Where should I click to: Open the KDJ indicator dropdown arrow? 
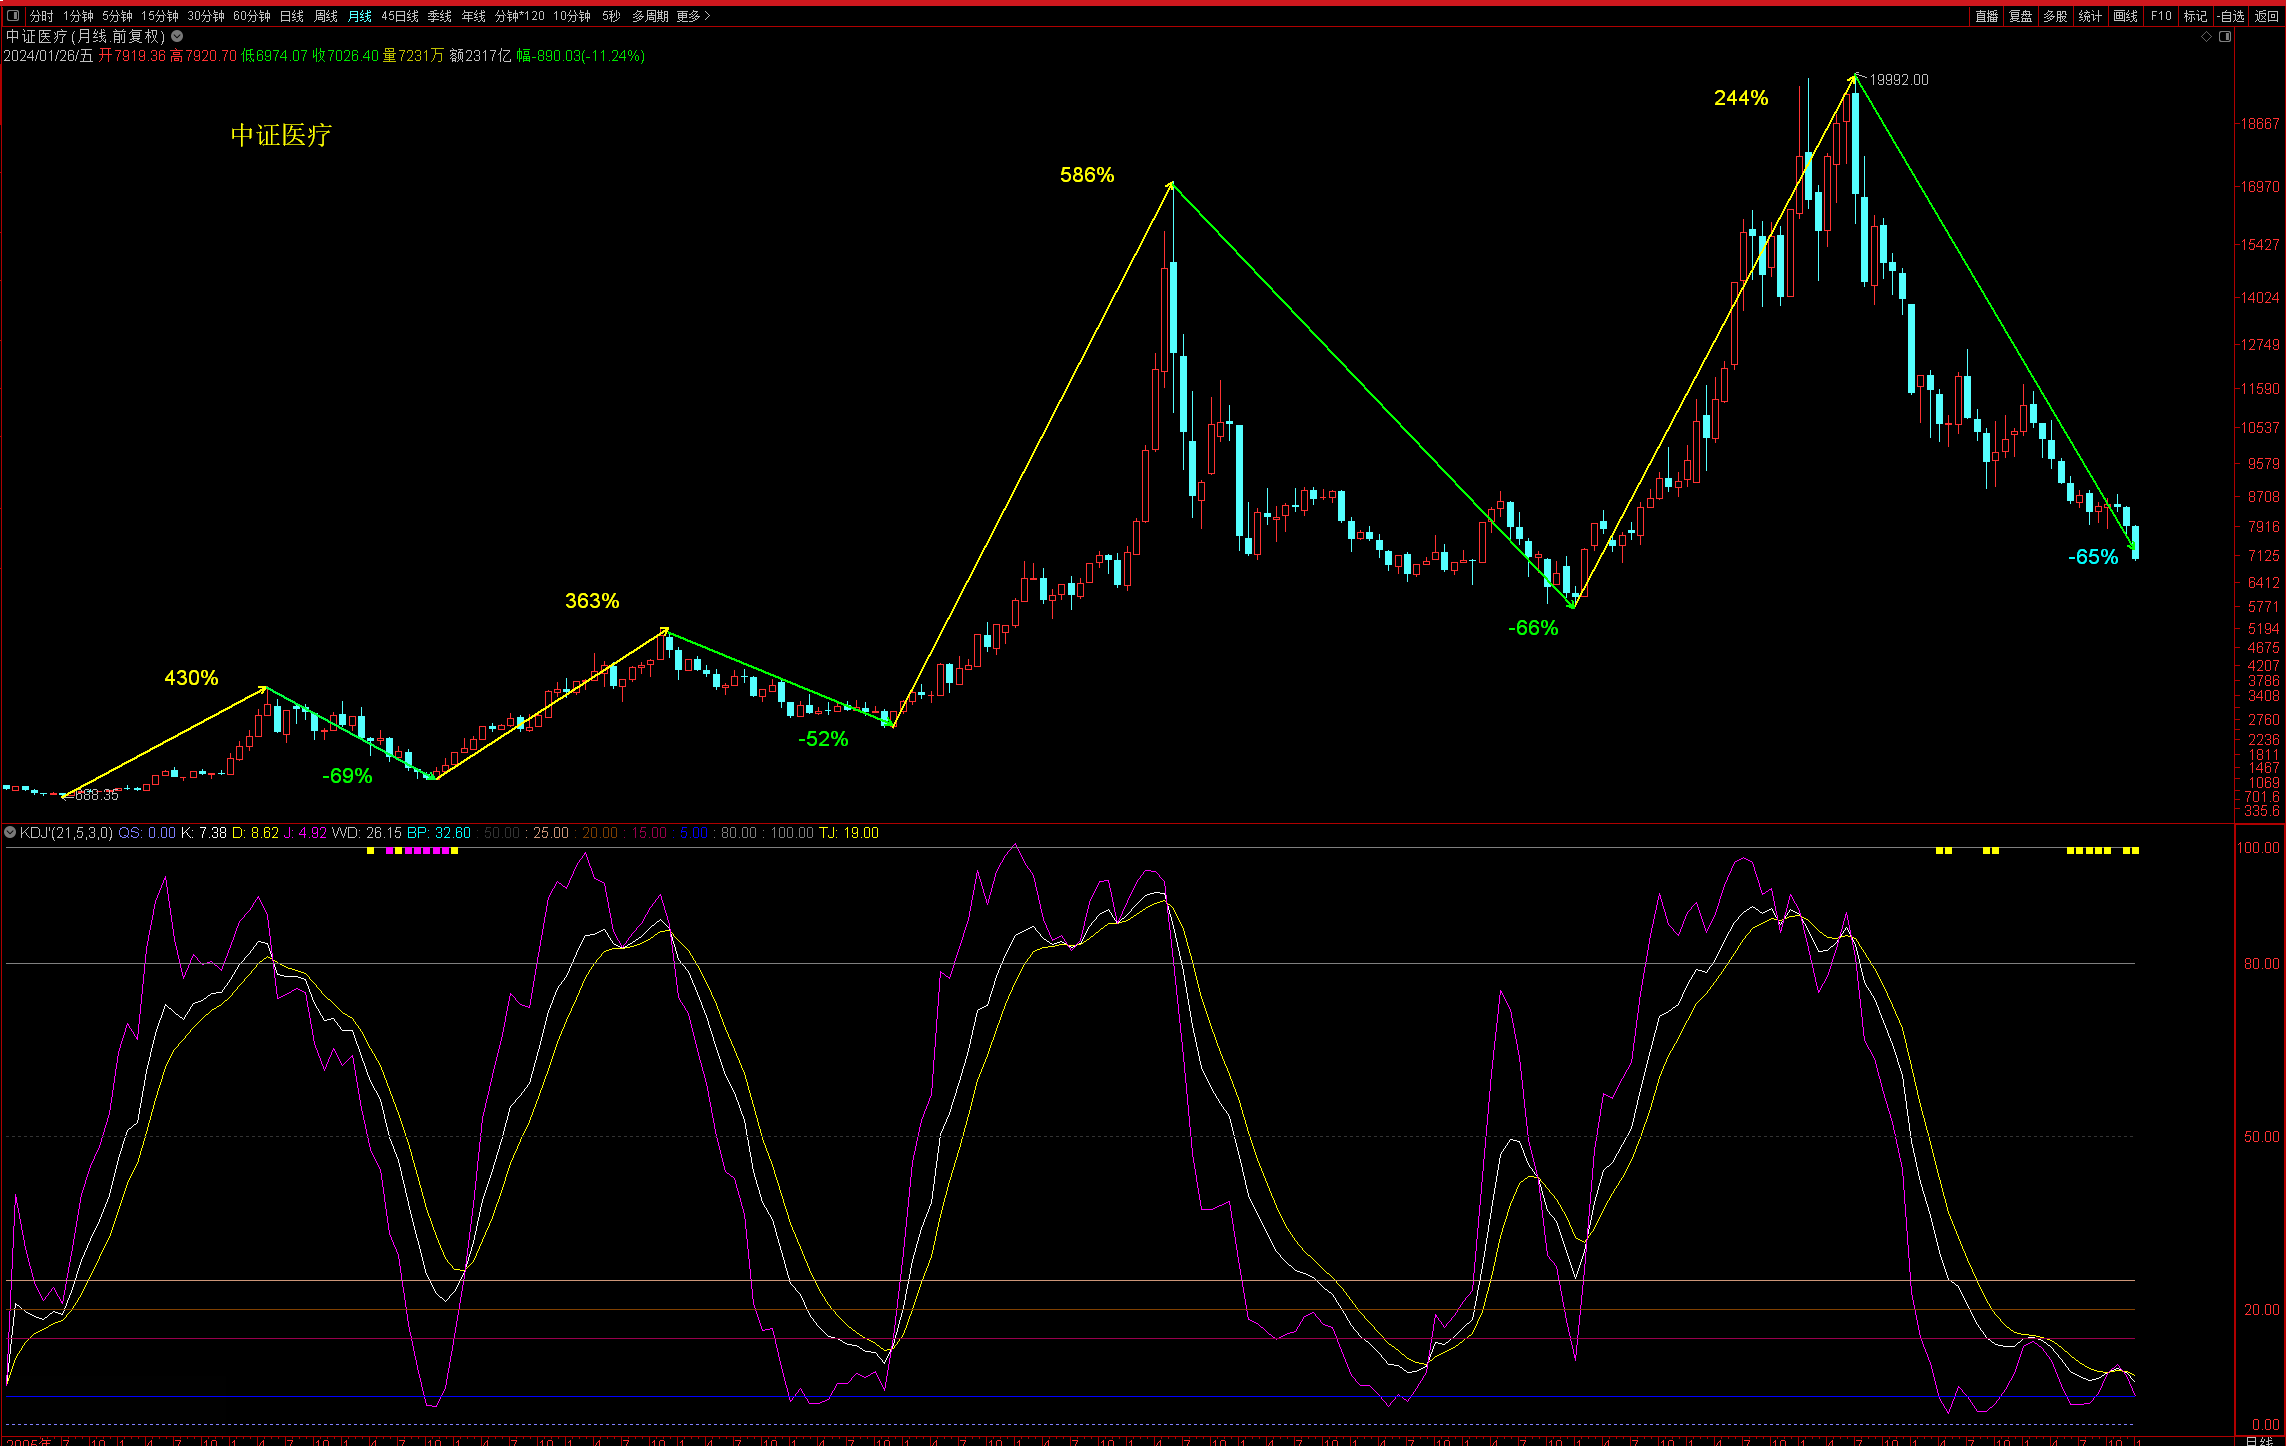(x=10, y=832)
